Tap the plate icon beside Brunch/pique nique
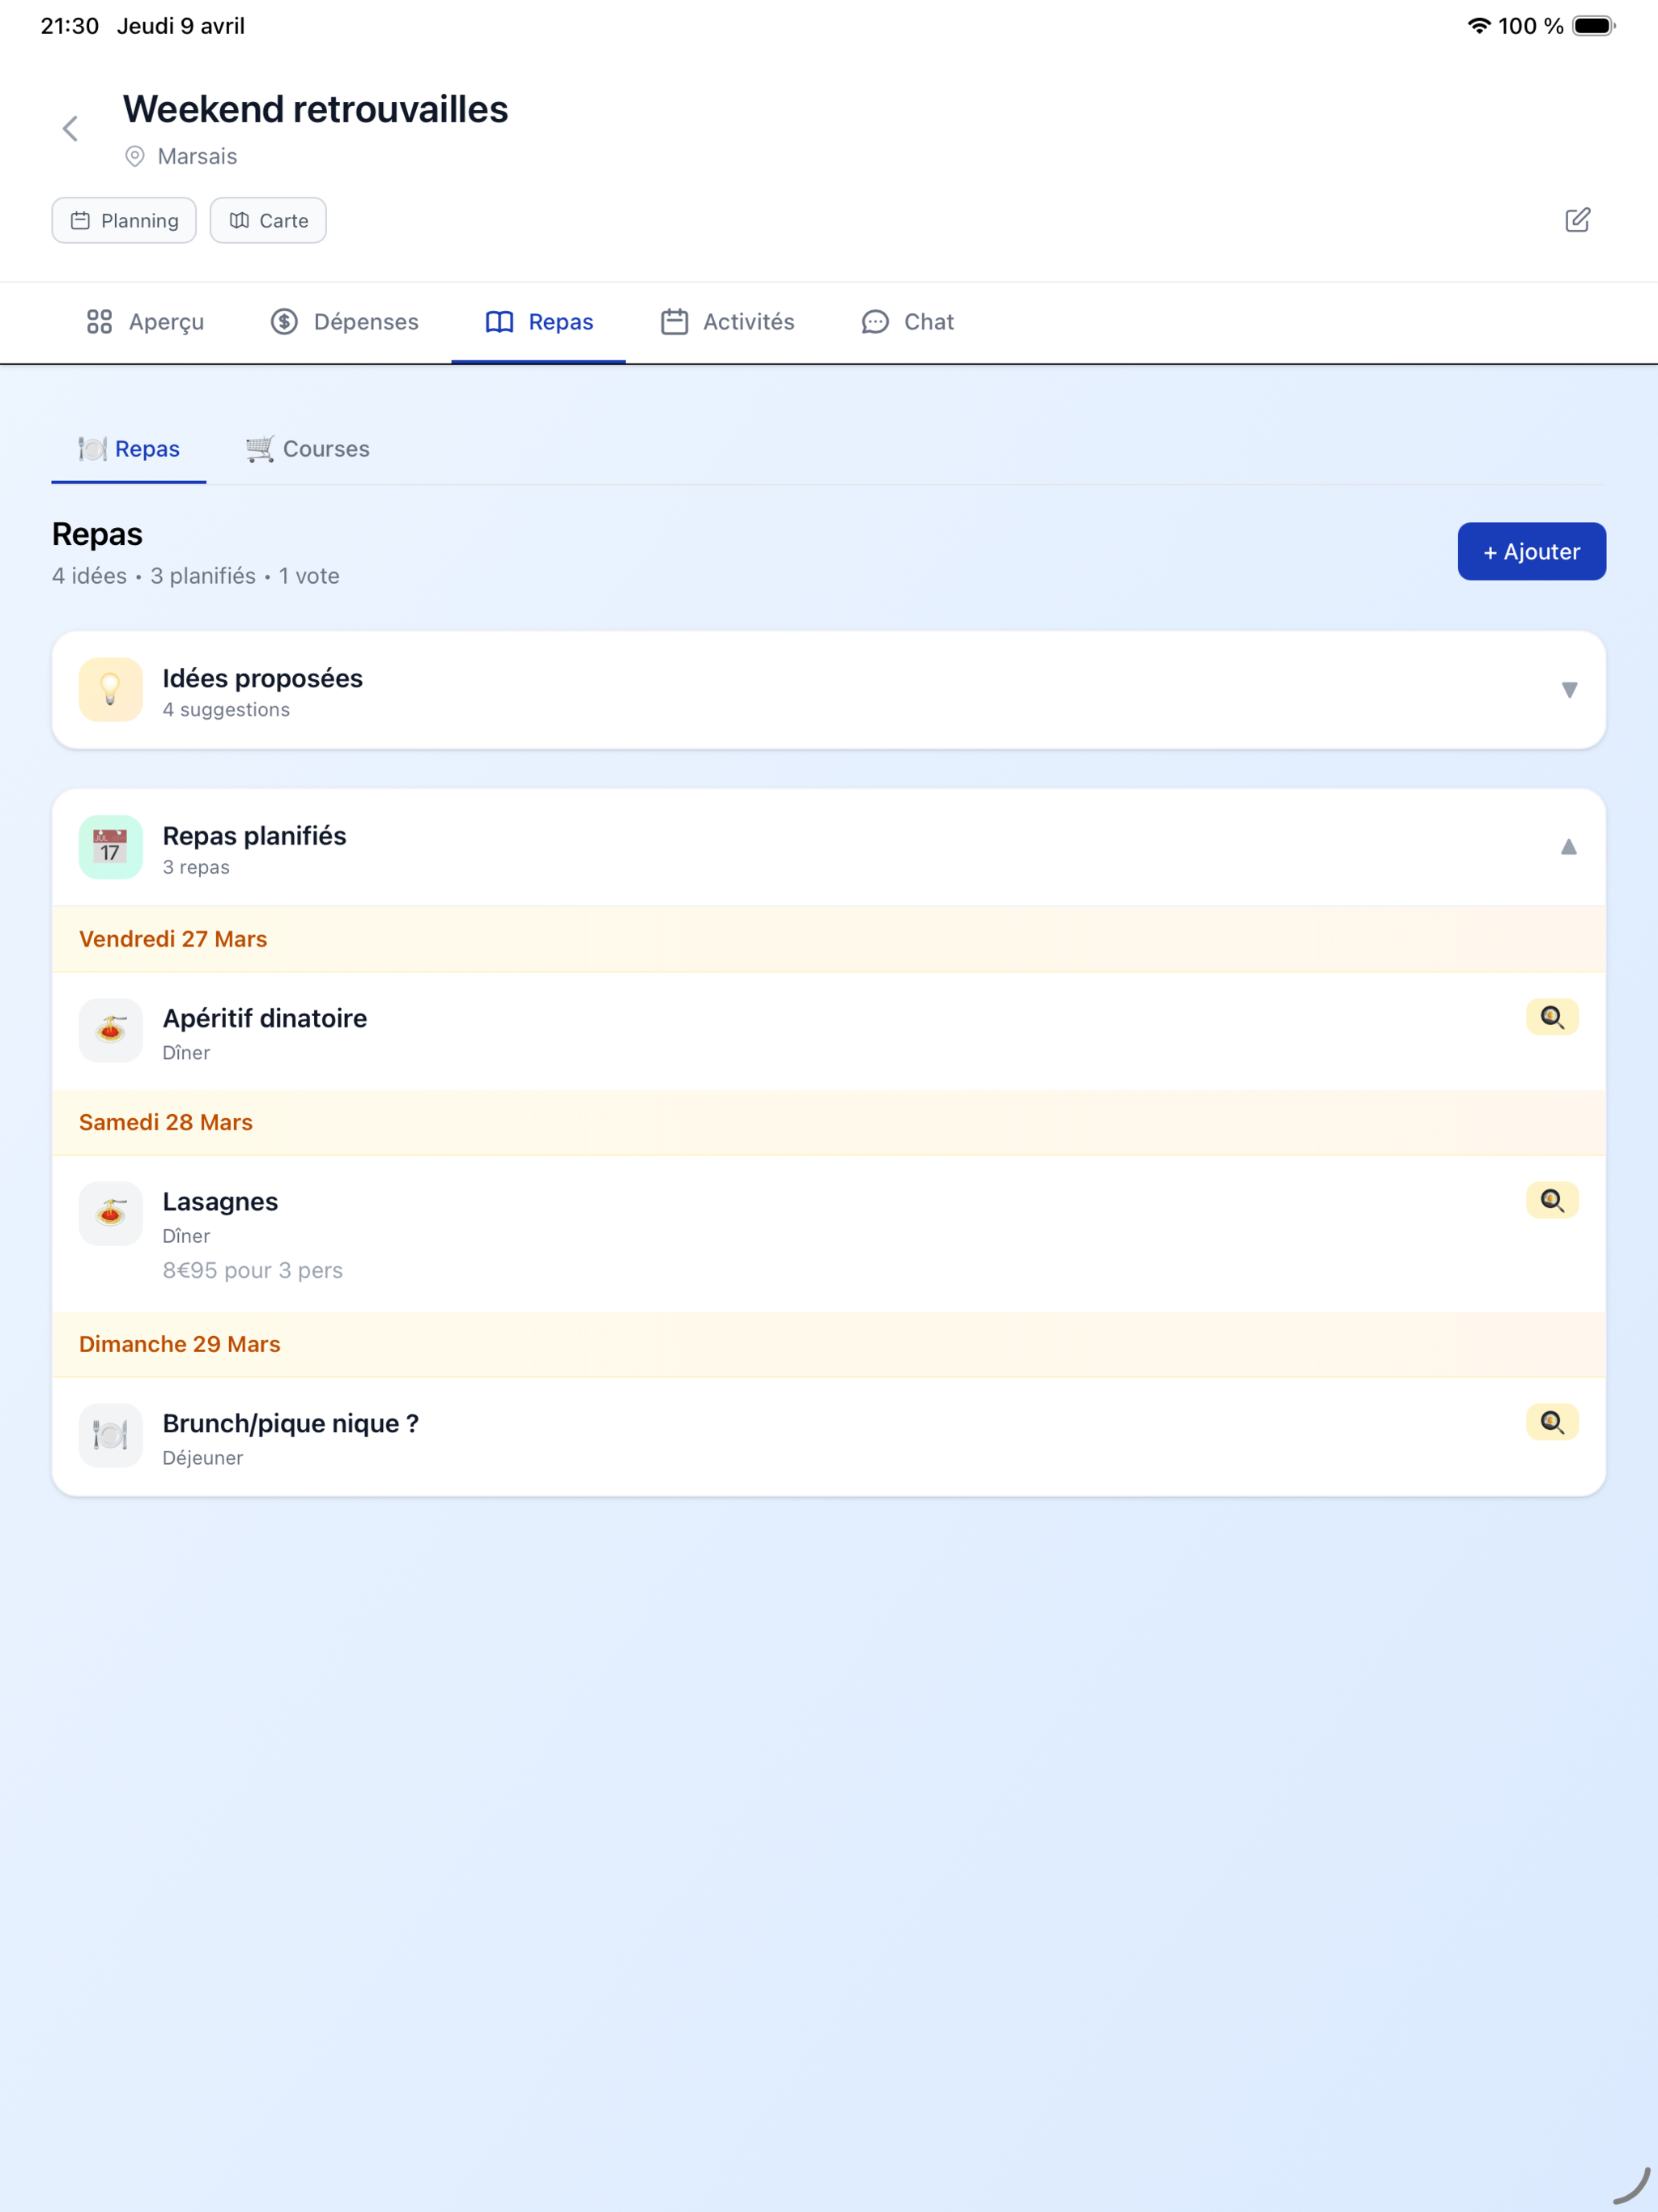Image resolution: width=1658 pixels, height=2212 pixels. click(111, 1435)
